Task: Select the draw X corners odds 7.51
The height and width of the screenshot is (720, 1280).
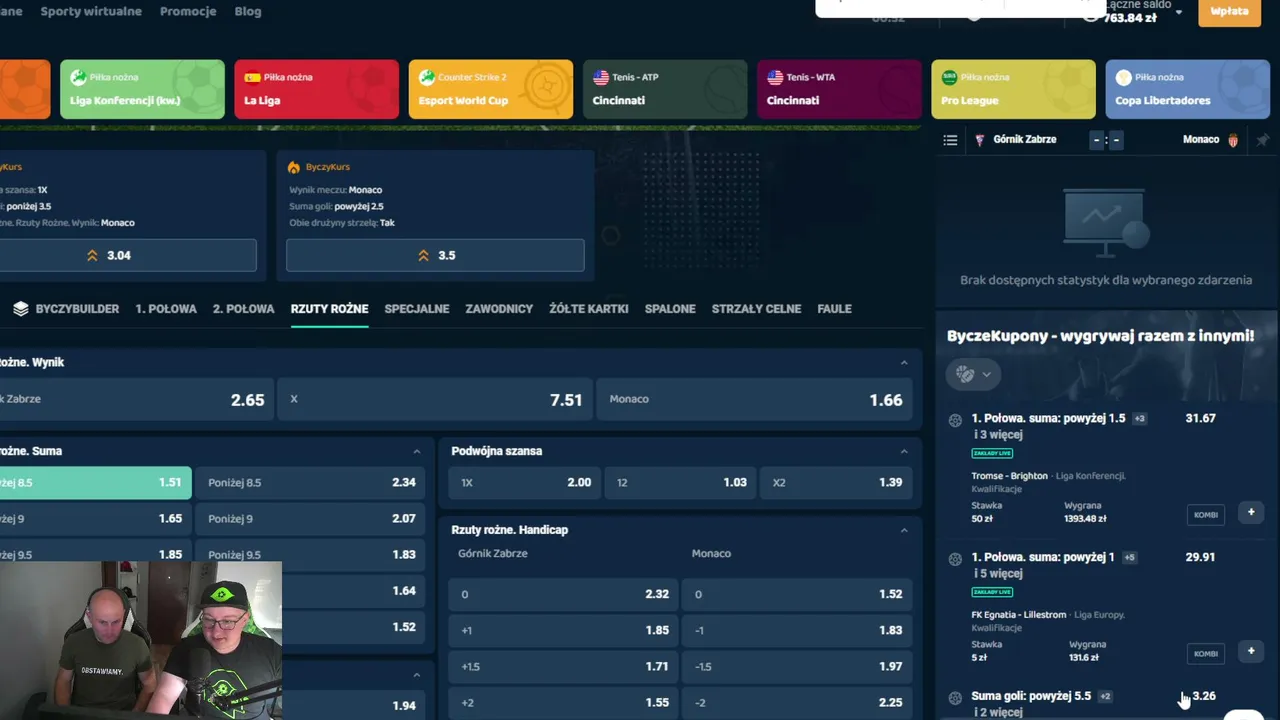Action: 435,400
